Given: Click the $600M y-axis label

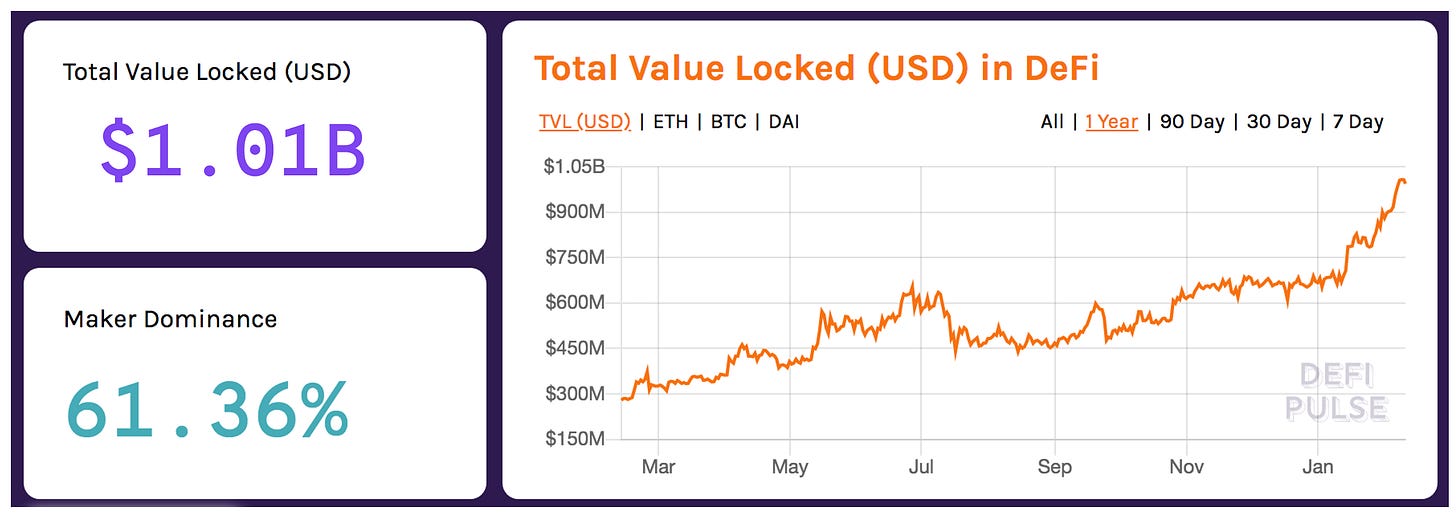Looking at the screenshot, I should tap(574, 302).
